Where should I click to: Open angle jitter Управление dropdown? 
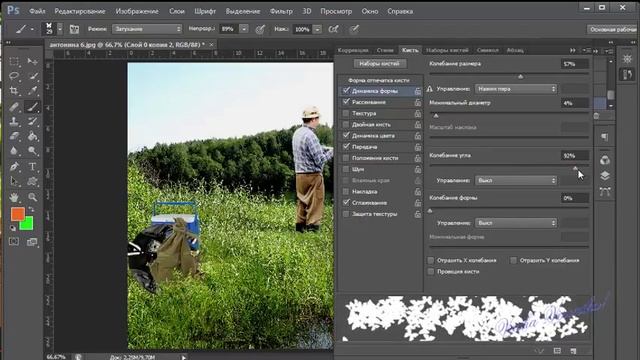[516, 180]
